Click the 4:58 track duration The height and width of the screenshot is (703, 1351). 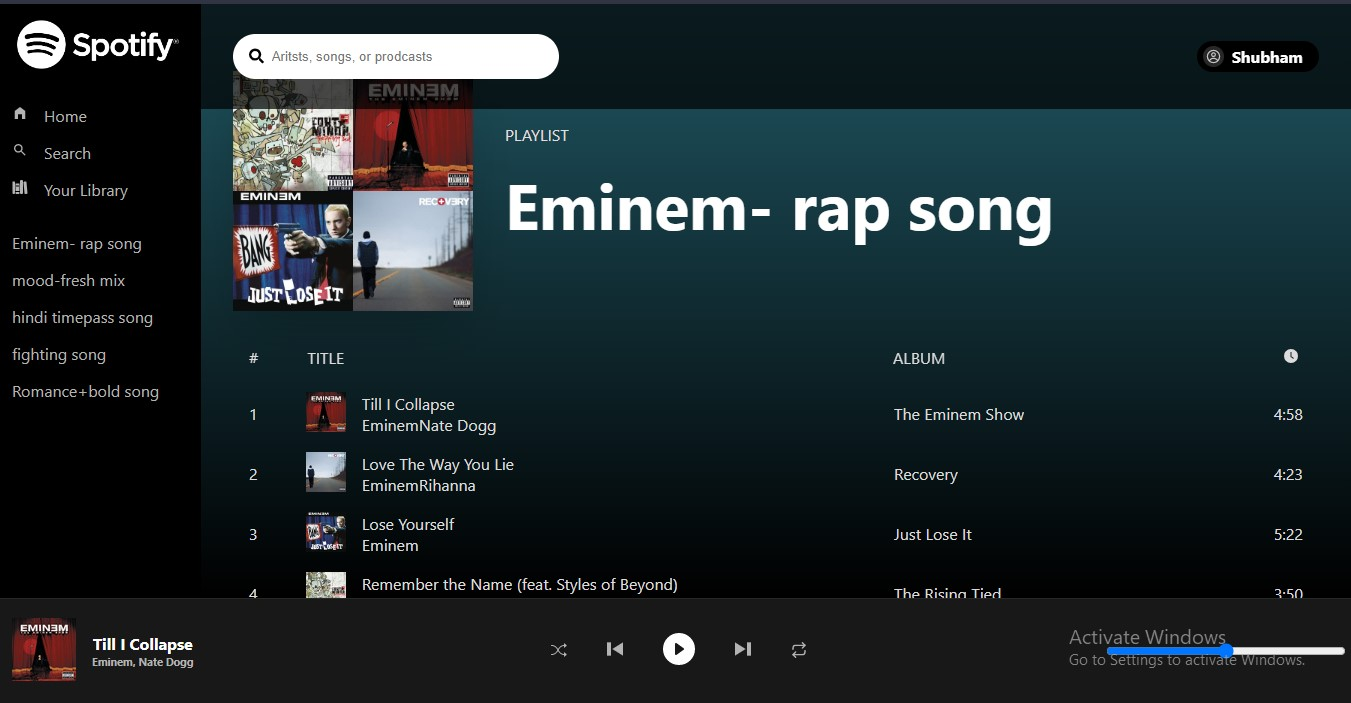pyautogui.click(x=1288, y=415)
